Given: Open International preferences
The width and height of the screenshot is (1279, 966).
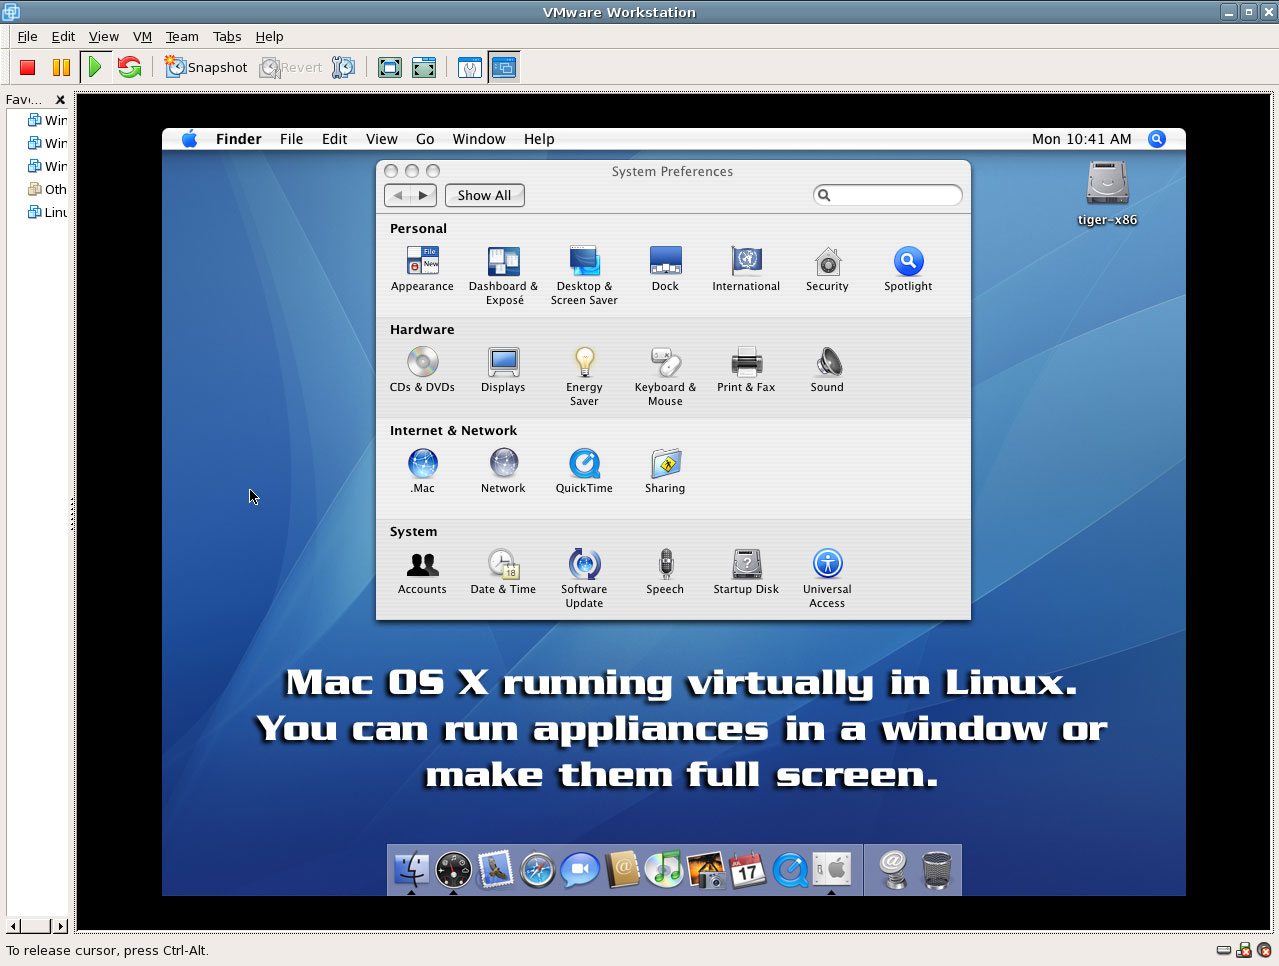Looking at the screenshot, I should (746, 270).
